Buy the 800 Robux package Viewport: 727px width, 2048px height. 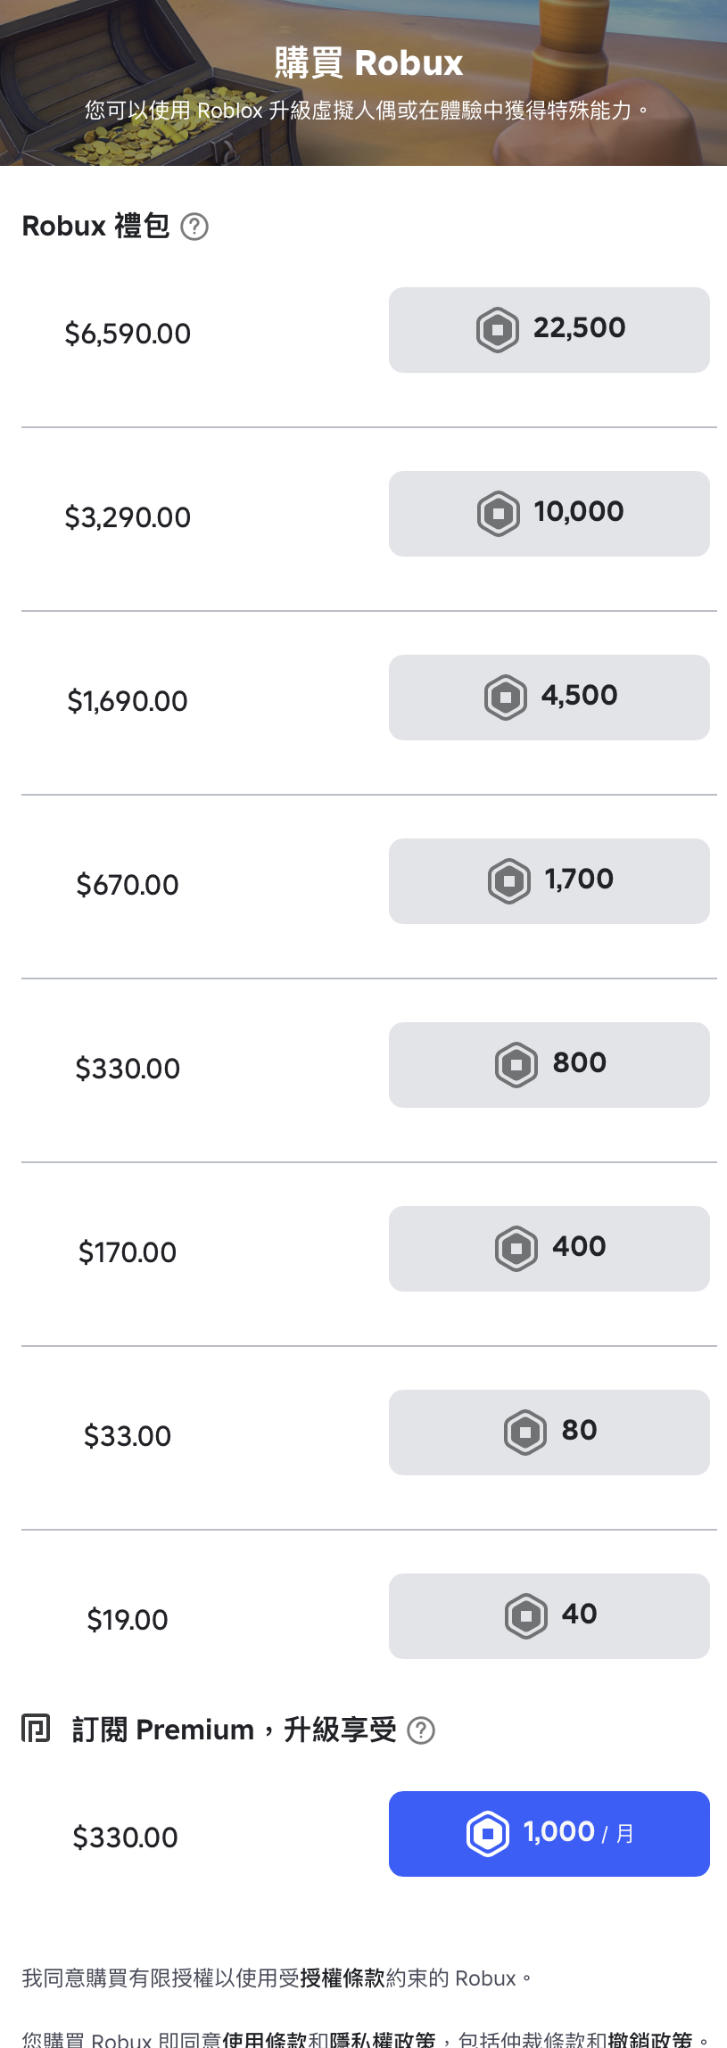click(549, 1065)
